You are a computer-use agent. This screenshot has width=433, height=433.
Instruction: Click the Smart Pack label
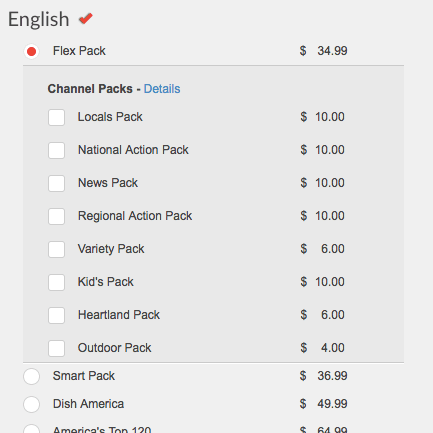tap(84, 376)
